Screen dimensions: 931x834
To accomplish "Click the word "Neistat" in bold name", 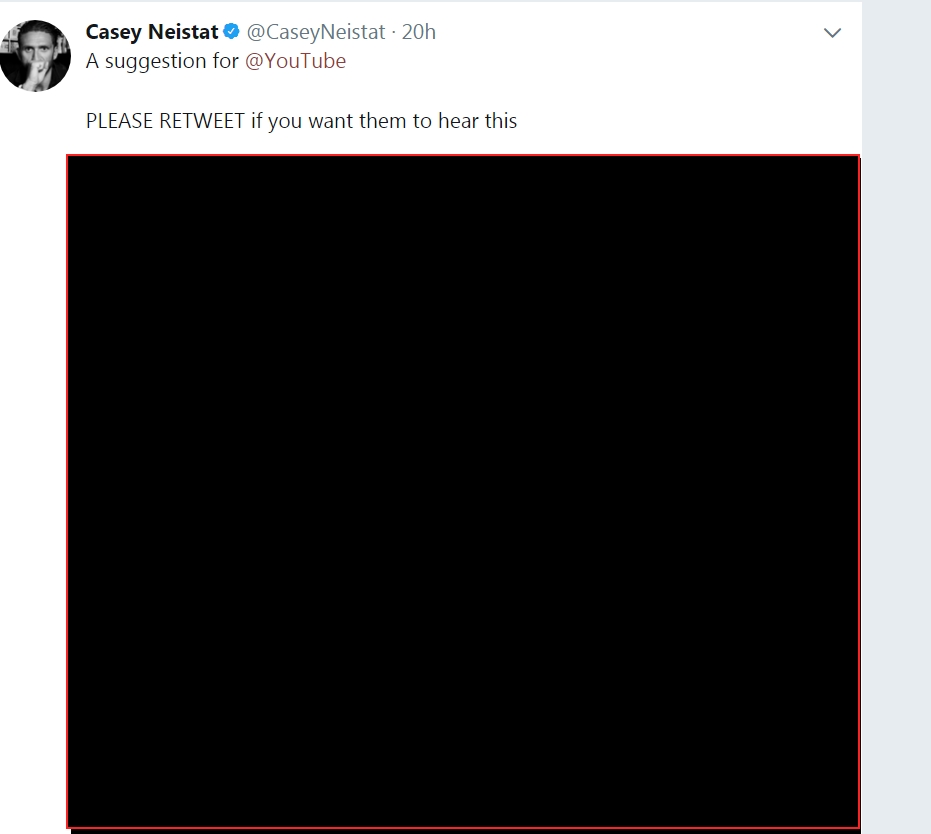I will point(183,32).
